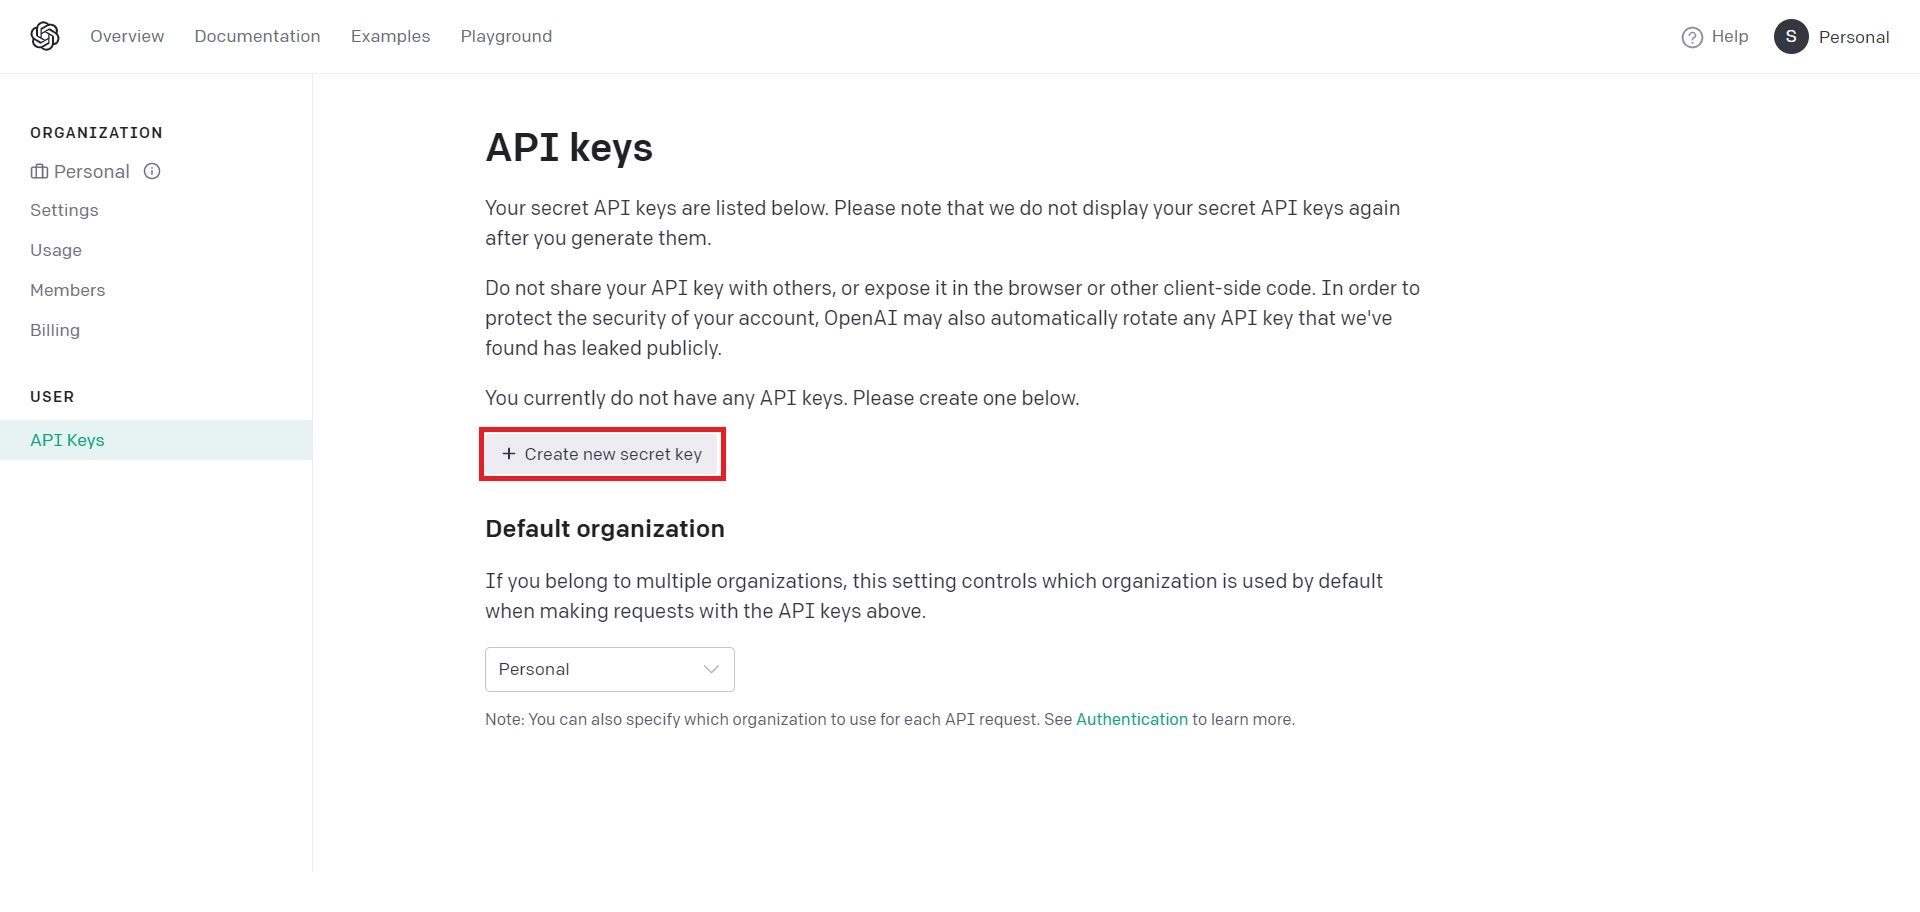Navigate to Examples in top navigation
Screen dimensions: 1920x912
tap(390, 37)
